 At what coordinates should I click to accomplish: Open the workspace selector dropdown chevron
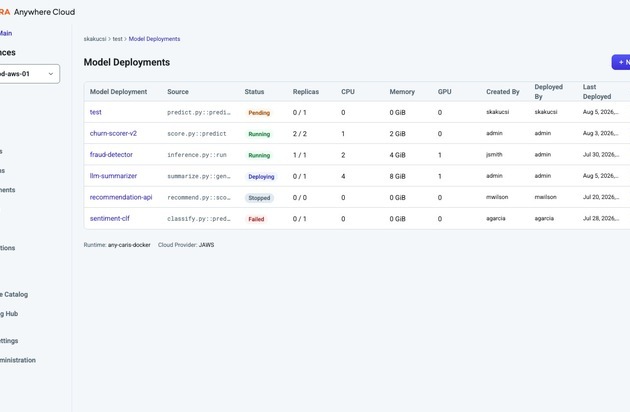51,74
